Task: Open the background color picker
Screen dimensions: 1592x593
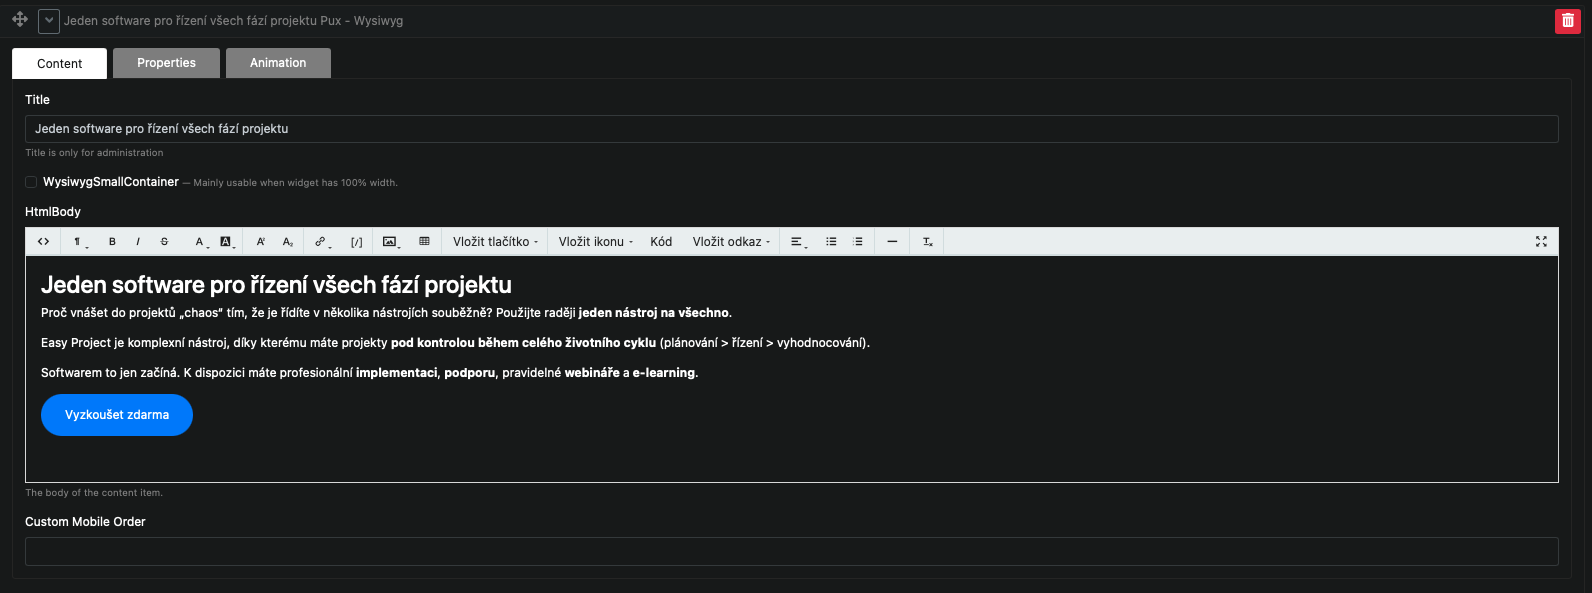Action: pos(227,242)
